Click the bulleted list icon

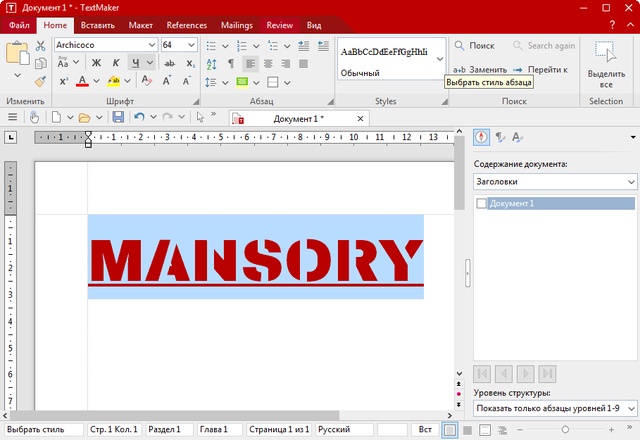[211, 46]
